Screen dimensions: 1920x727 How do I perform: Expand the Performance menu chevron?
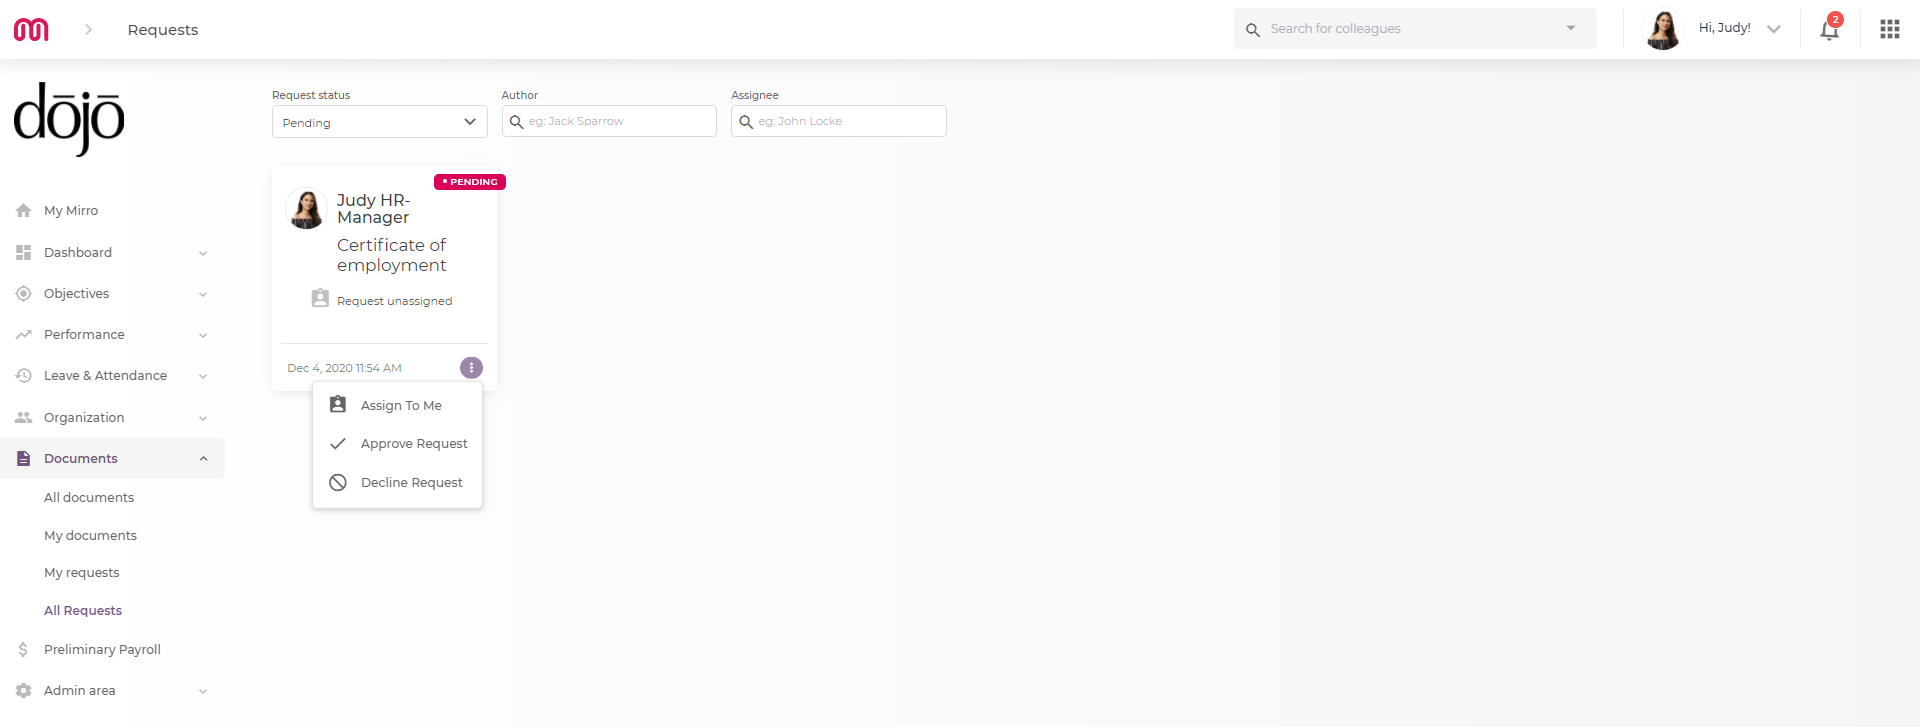tap(203, 335)
